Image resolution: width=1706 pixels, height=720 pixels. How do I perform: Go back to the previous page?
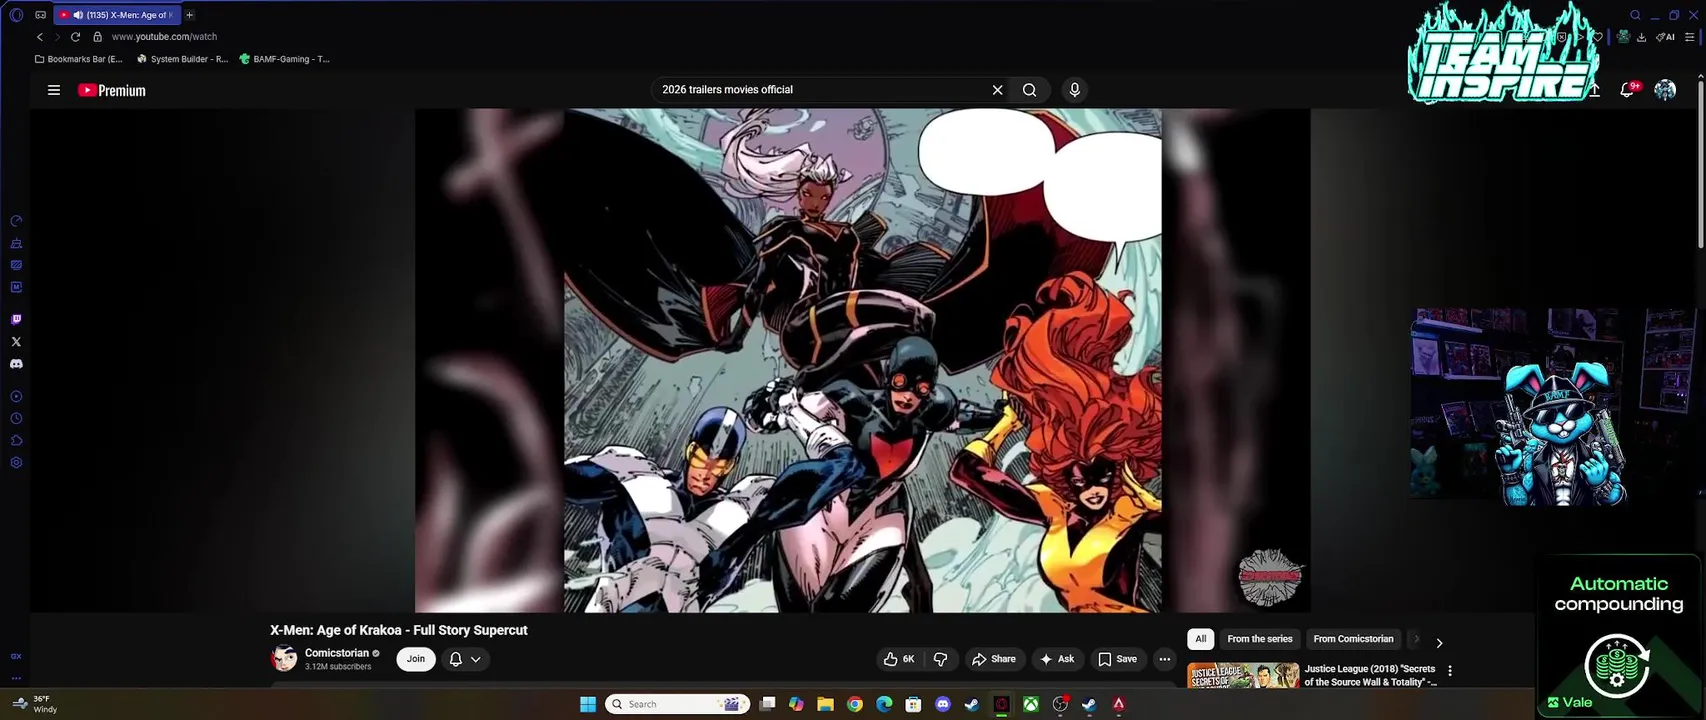tap(40, 37)
